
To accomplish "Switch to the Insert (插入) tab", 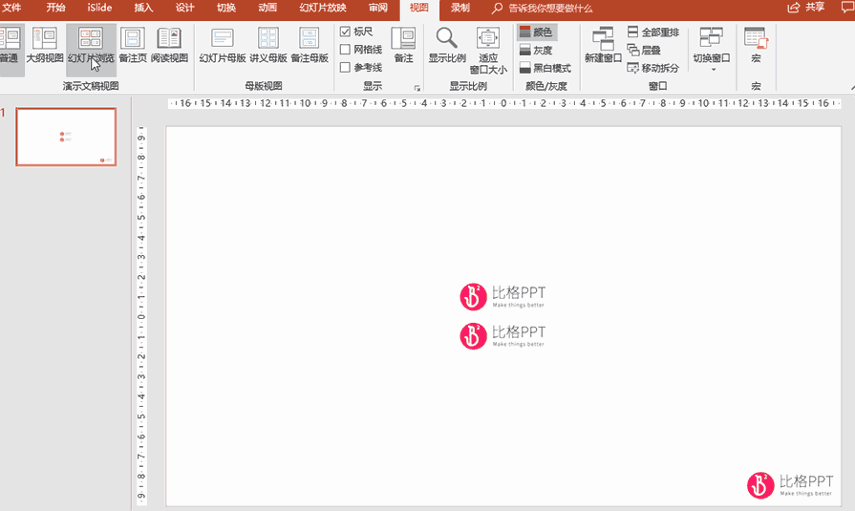I will click(143, 8).
